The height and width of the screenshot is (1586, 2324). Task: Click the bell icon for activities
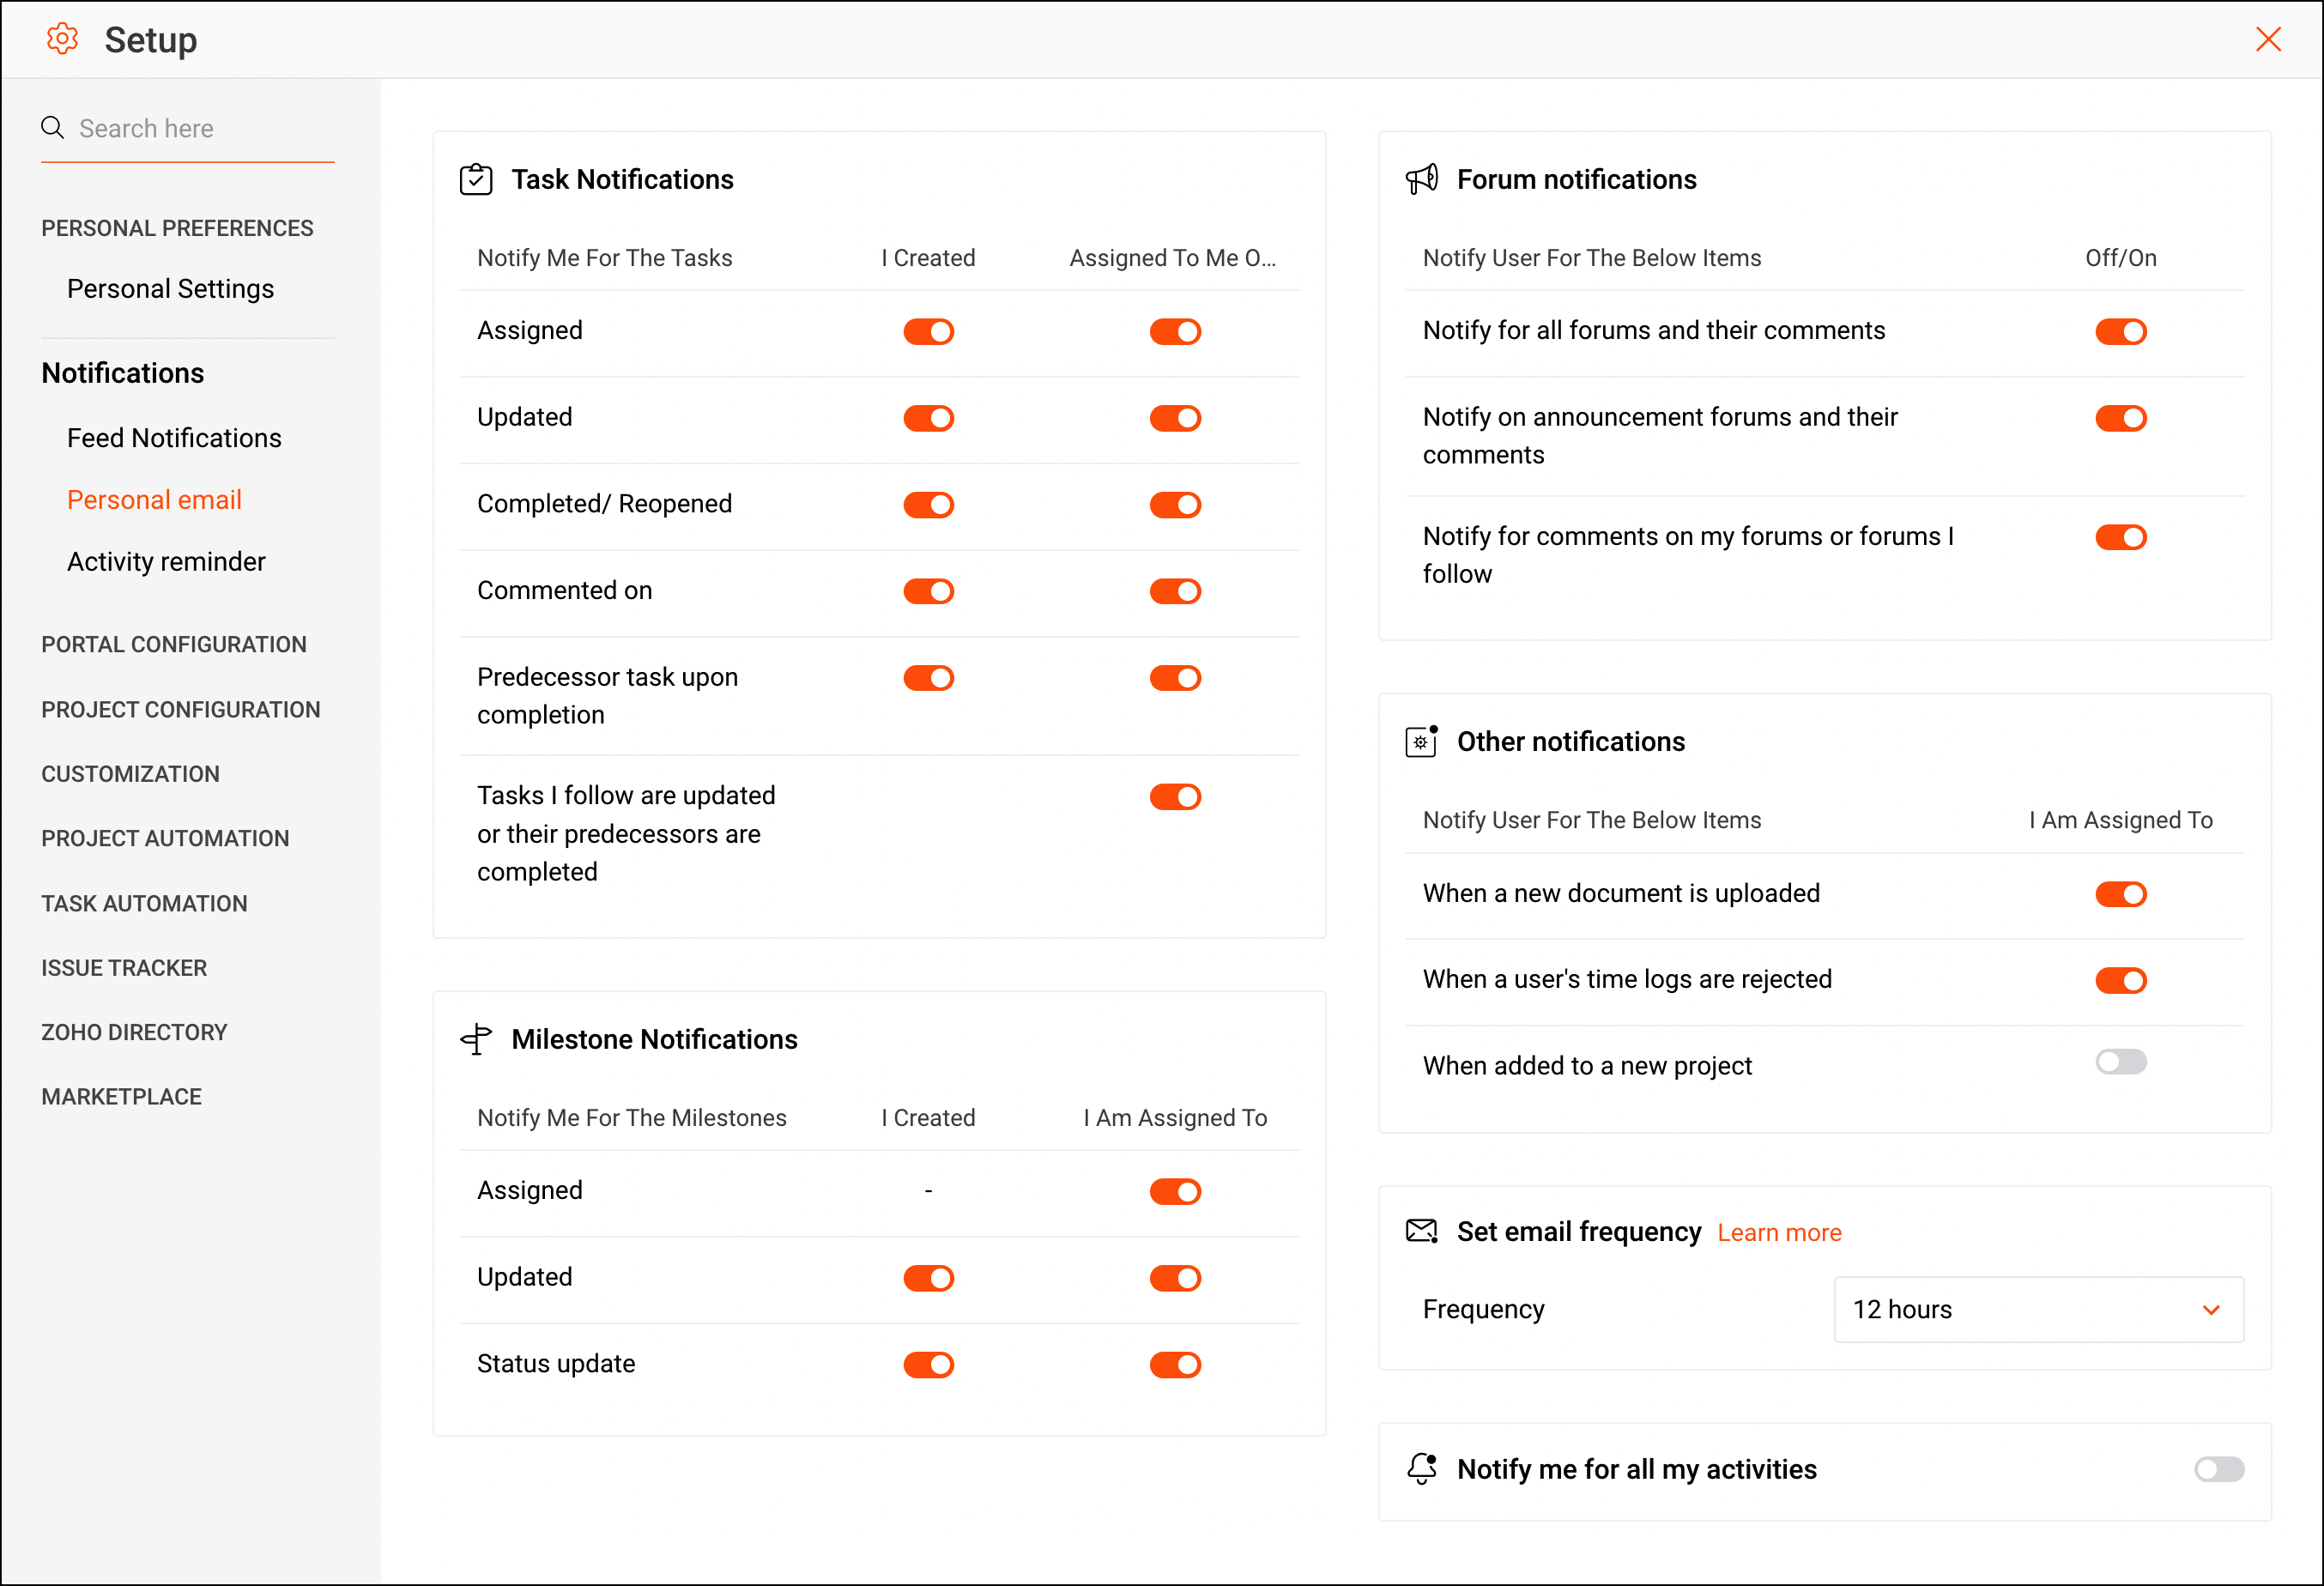pyautogui.click(x=1421, y=1468)
